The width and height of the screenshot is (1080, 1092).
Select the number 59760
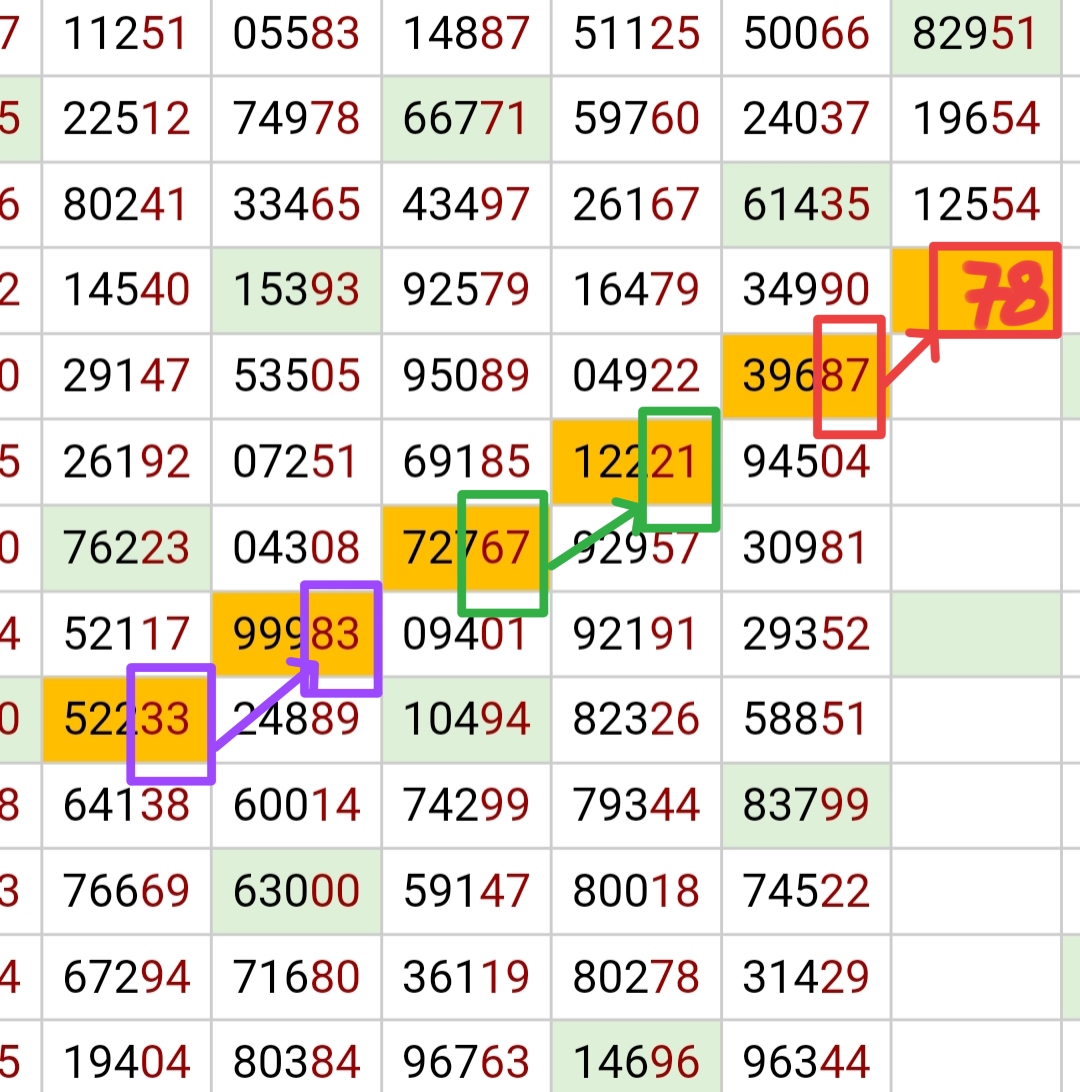(x=636, y=118)
